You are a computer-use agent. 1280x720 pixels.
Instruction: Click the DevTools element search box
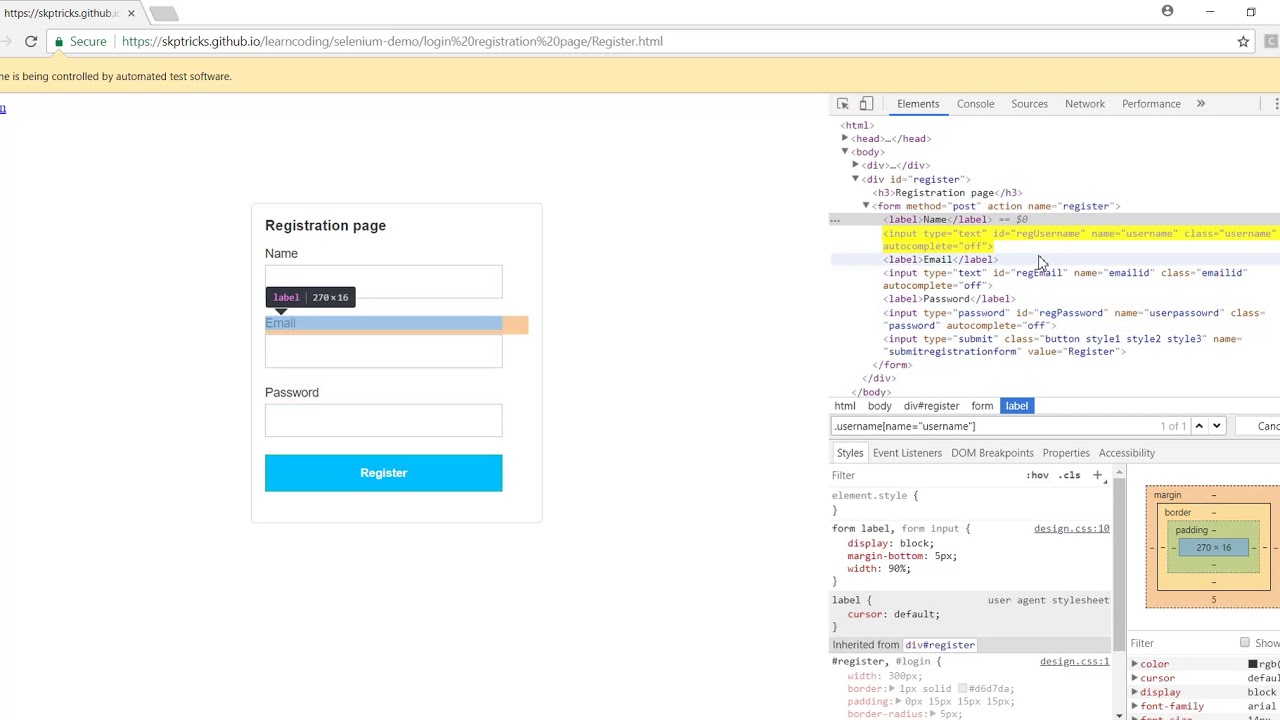pos(993,426)
